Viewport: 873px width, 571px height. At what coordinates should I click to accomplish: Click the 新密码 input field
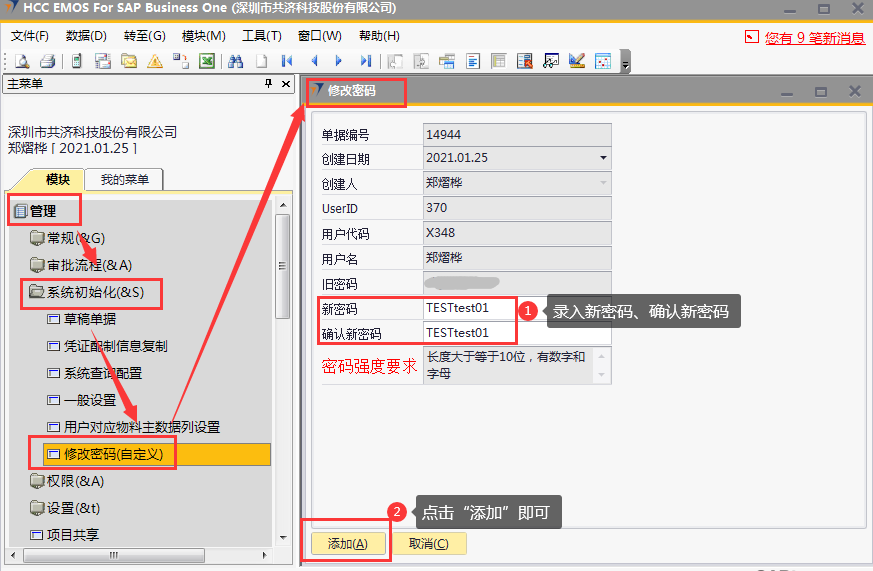click(468, 309)
